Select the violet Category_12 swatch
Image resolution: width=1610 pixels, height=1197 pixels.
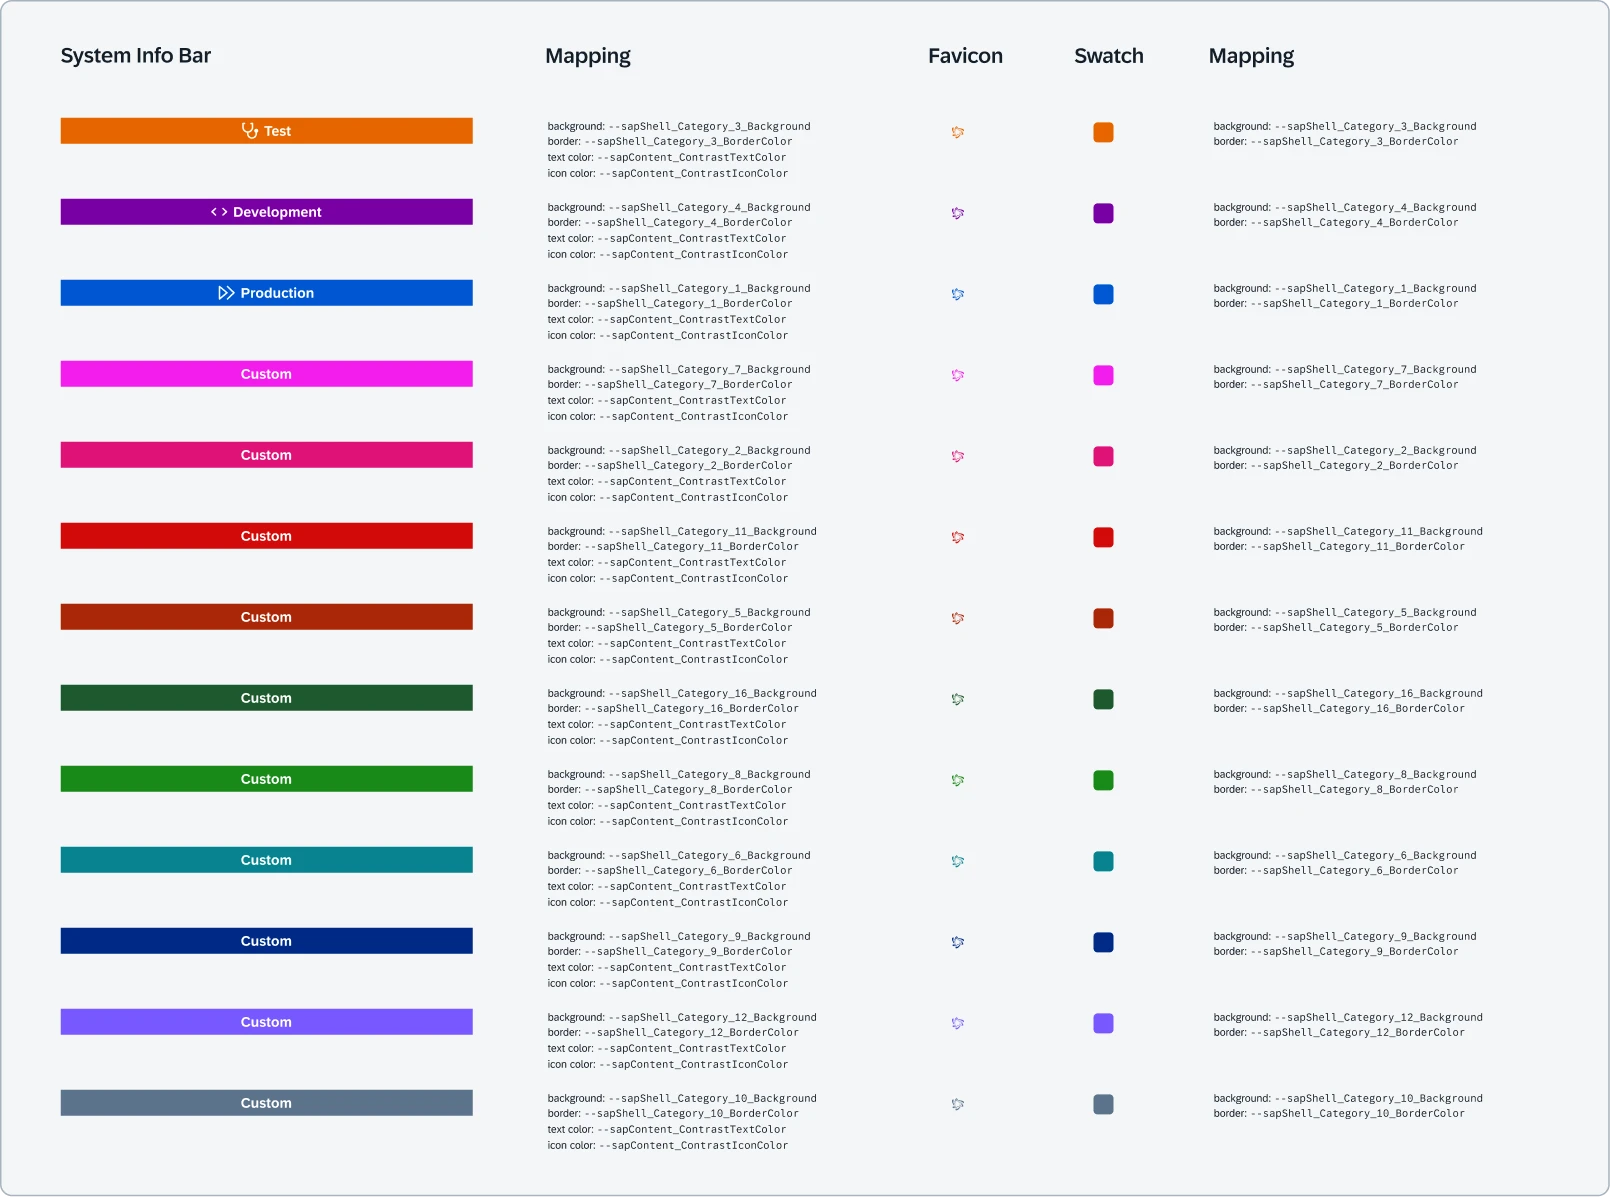[x=1104, y=1023]
